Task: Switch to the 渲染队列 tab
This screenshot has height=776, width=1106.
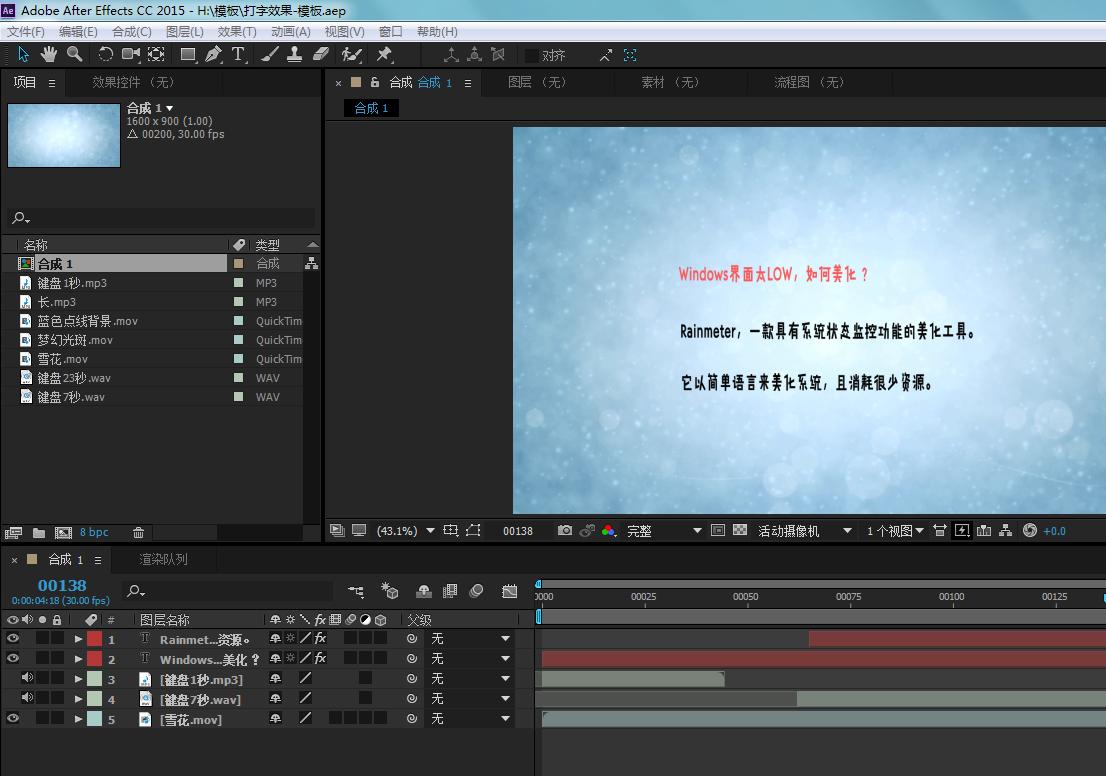Action: coord(163,559)
